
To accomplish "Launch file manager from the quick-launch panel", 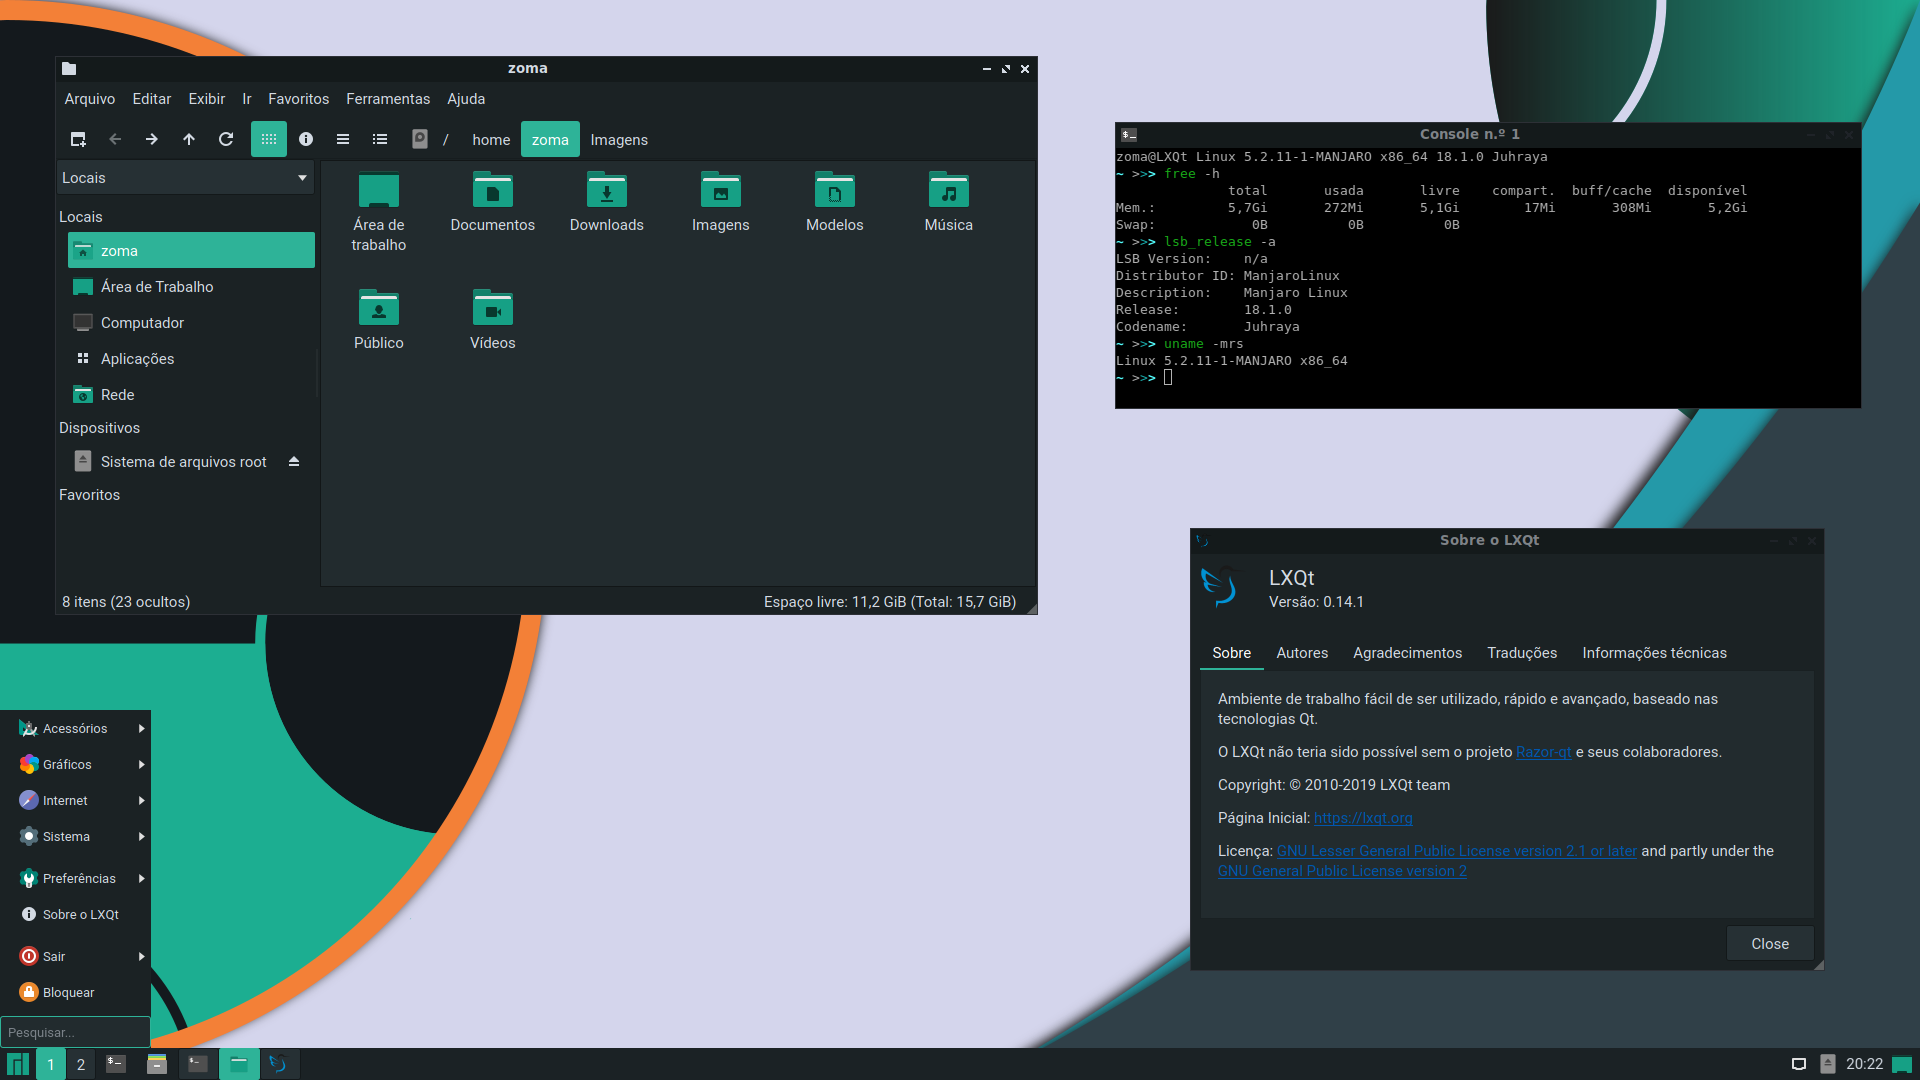I will point(157,1064).
